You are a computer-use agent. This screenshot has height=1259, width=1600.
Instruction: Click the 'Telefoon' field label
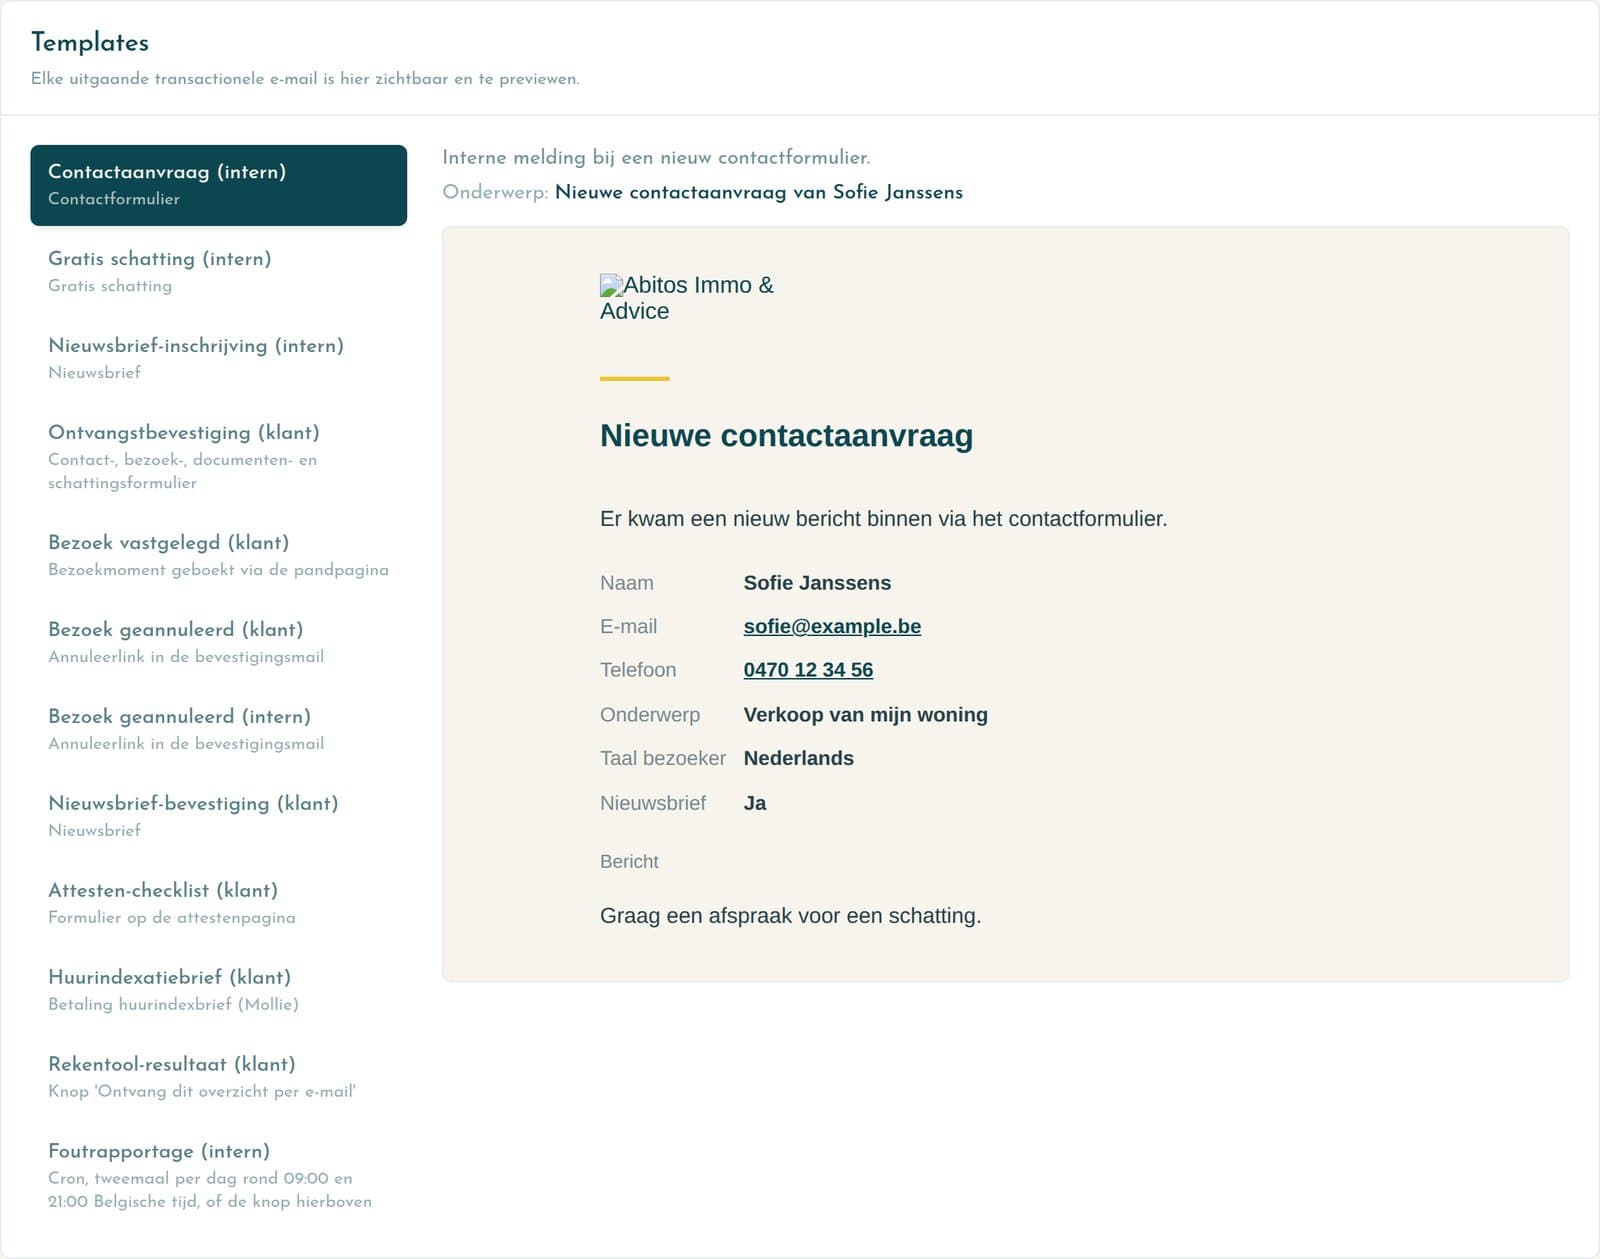(638, 670)
